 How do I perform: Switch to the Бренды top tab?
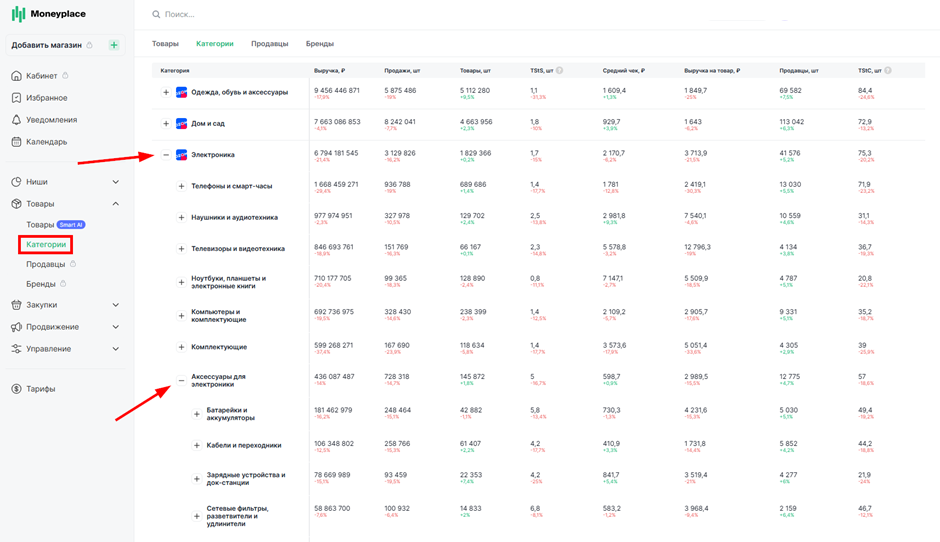[320, 44]
